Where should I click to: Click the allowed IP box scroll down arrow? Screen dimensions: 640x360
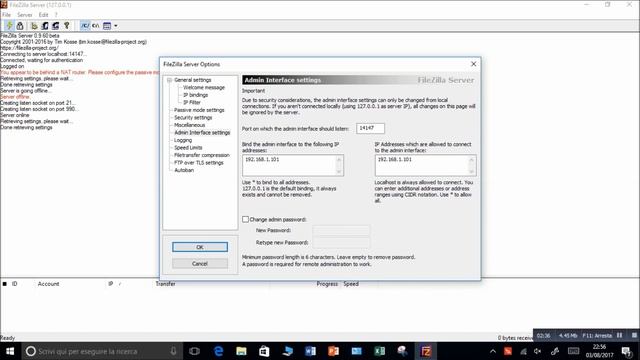point(472,172)
